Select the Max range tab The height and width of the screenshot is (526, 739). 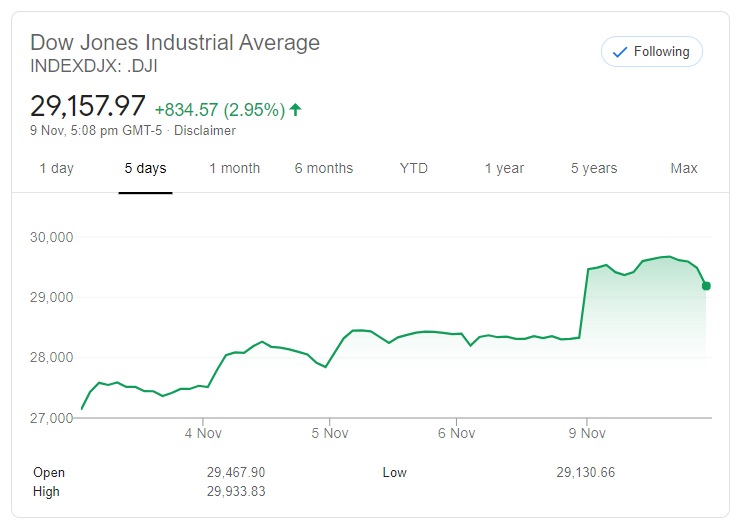click(684, 168)
